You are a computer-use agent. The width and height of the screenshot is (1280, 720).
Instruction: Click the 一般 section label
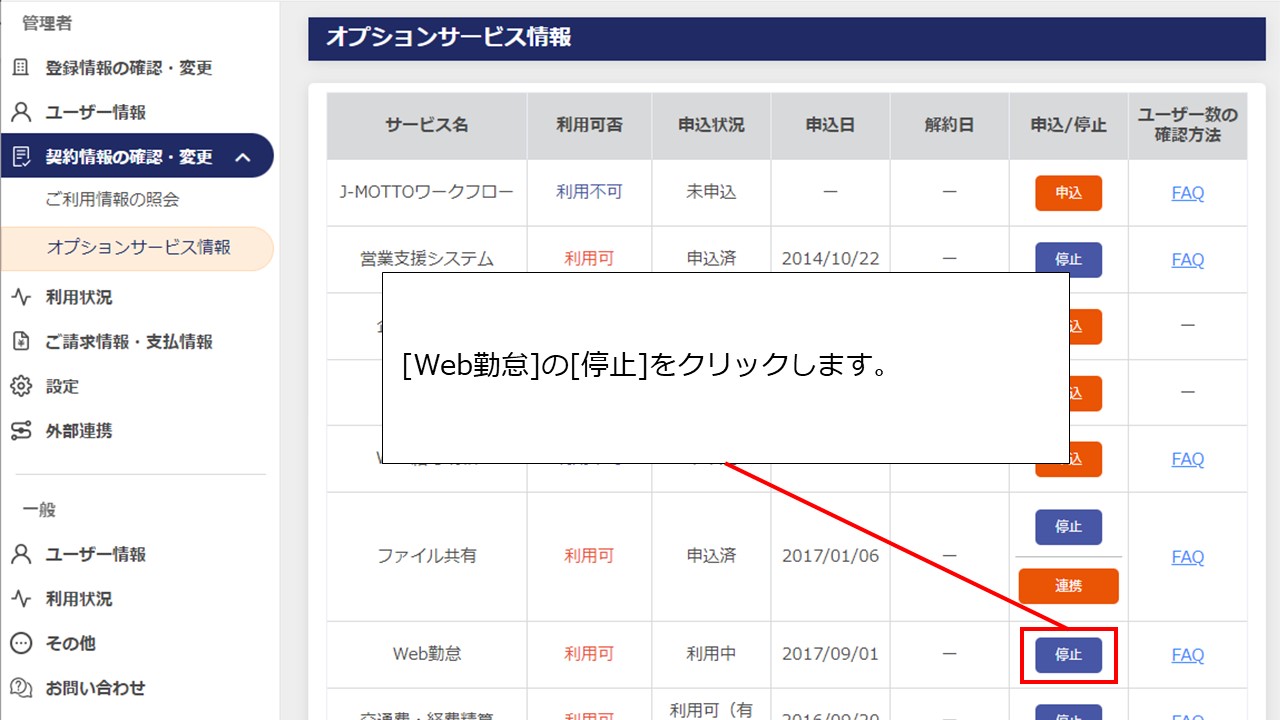(39, 510)
